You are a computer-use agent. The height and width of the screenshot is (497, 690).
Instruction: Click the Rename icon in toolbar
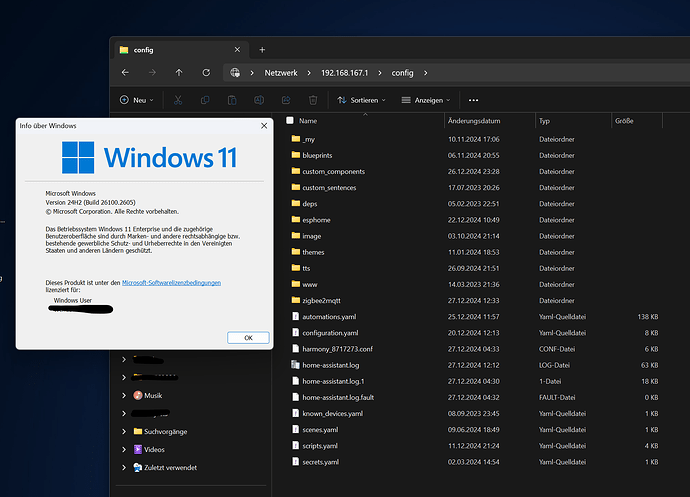click(259, 100)
